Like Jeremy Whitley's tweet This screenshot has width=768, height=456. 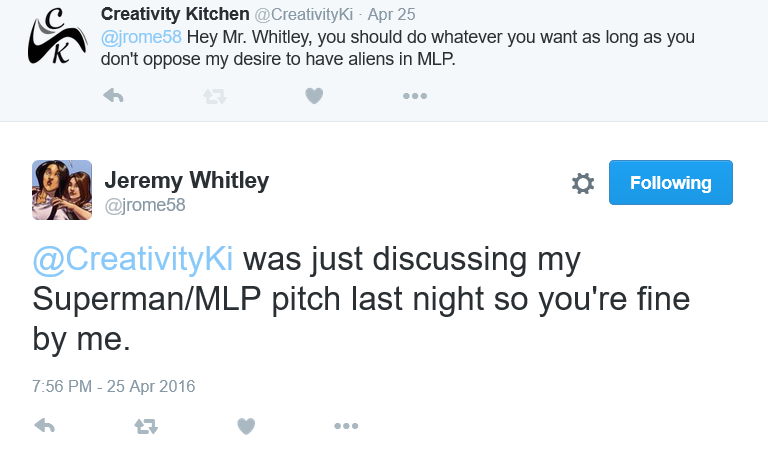point(246,426)
